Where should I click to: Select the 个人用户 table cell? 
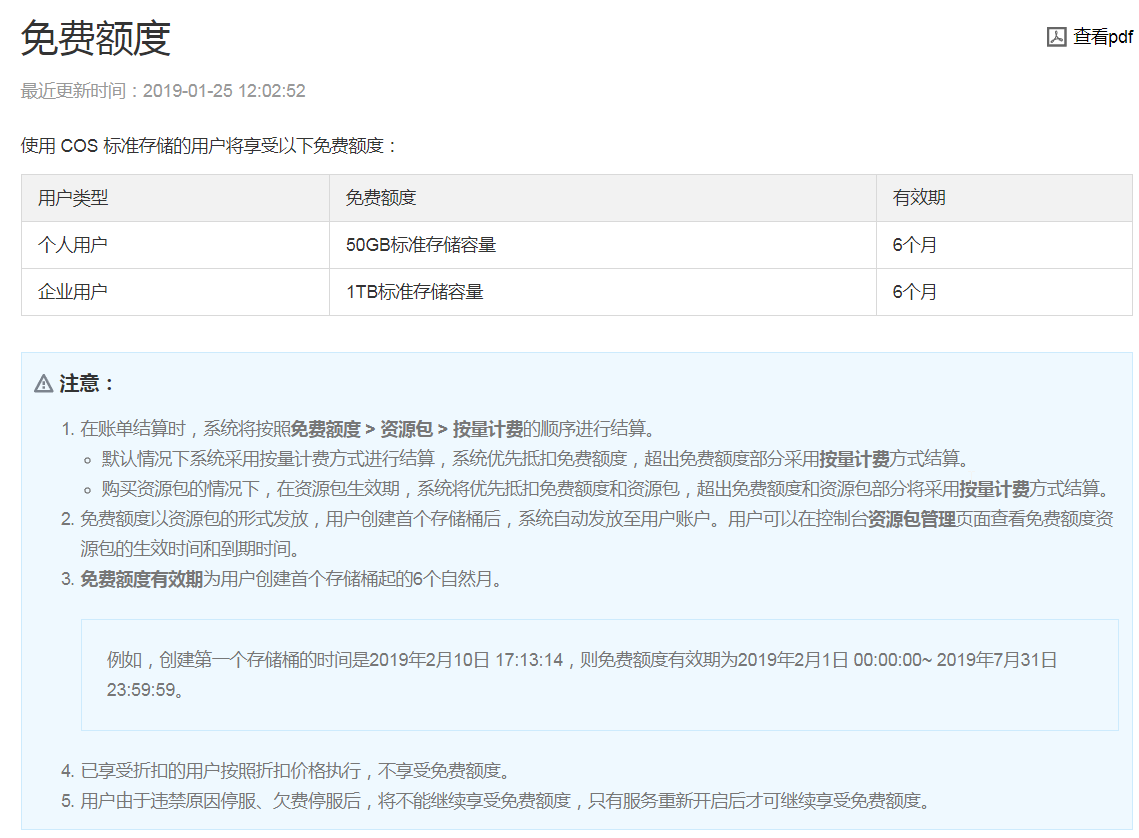(x=175, y=245)
